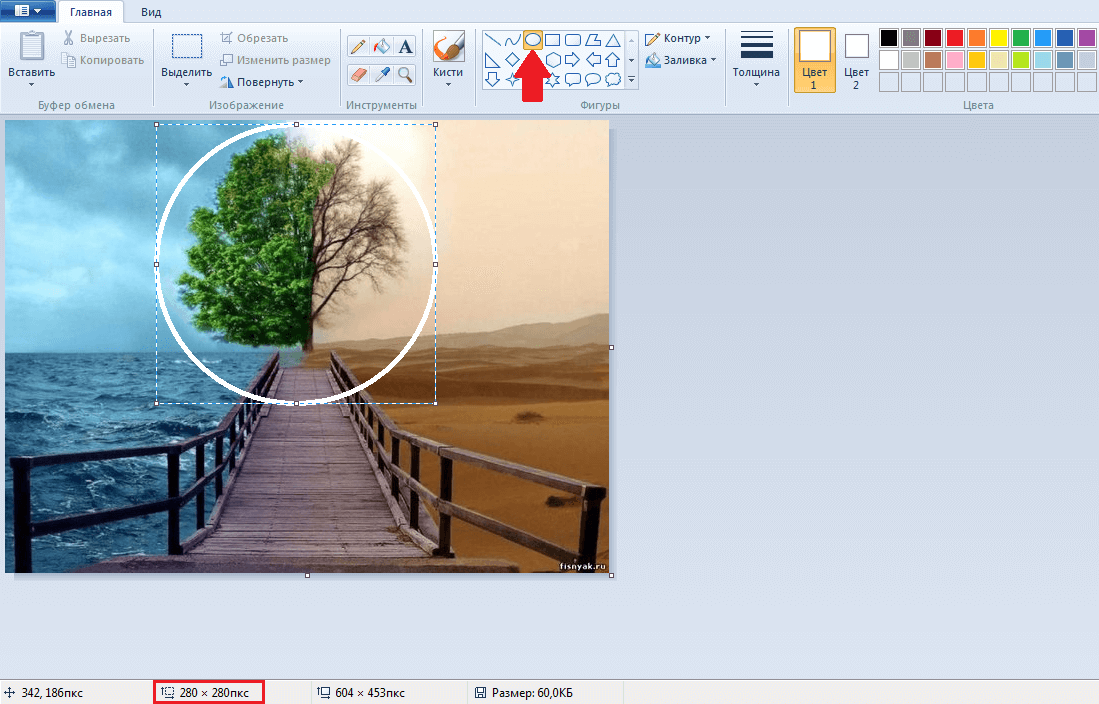Toggle Цвет 1 as active color
Image resolution: width=1099 pixels, height=704 pixels.
click(x=814, y=60)
